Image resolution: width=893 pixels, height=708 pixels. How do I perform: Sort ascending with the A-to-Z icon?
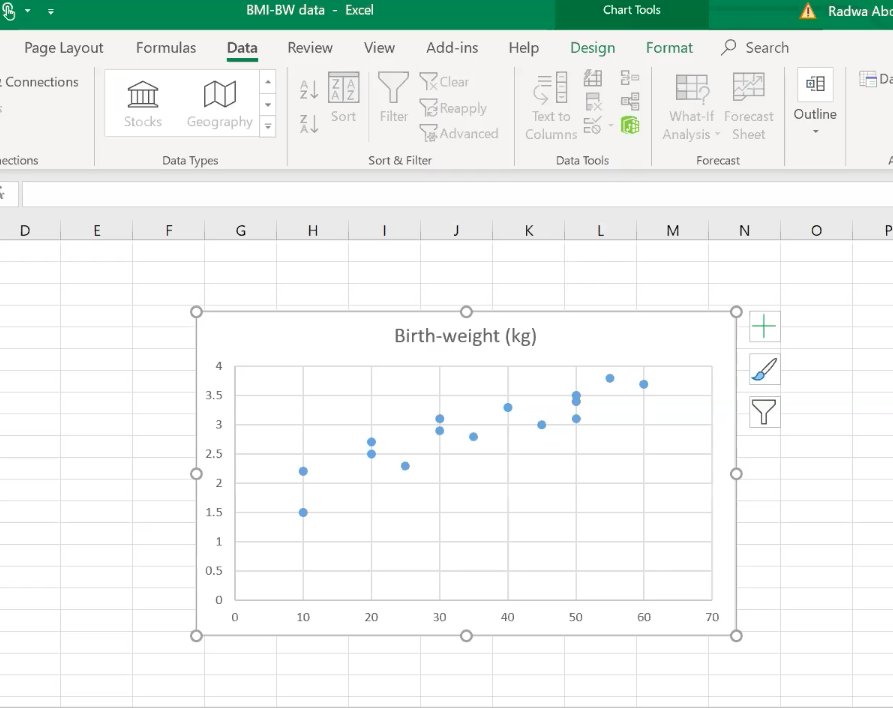click(309, 89)
